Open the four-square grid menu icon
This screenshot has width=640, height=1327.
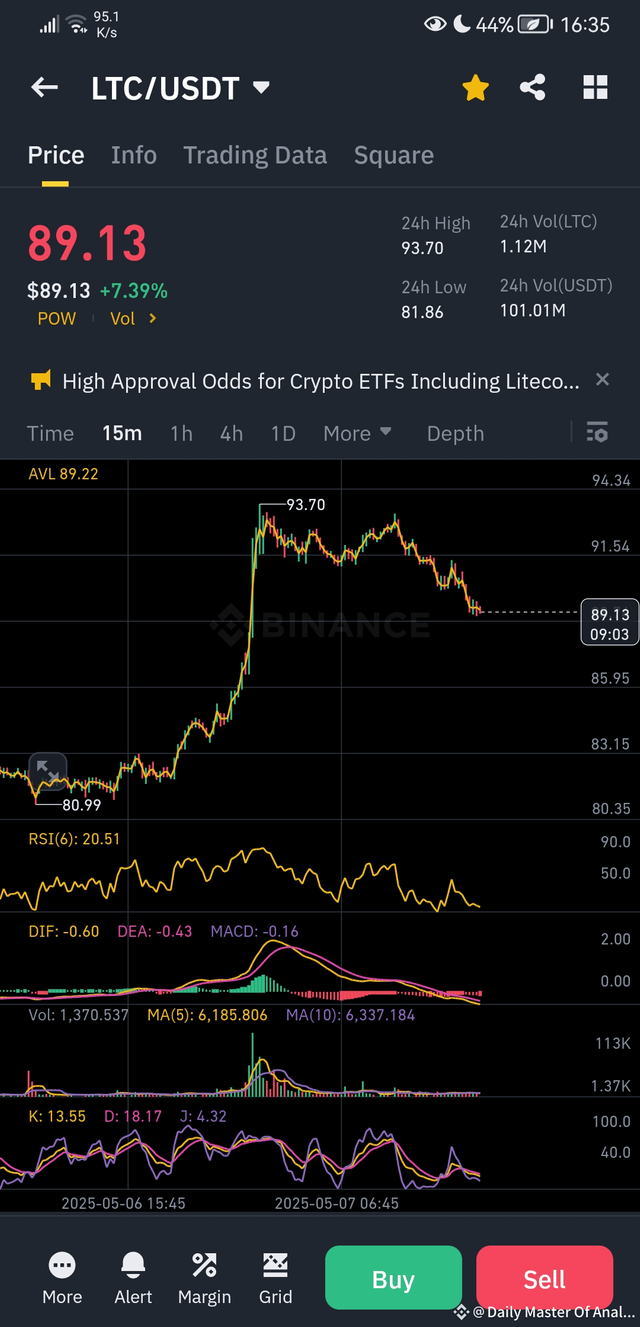click(595, 88)
